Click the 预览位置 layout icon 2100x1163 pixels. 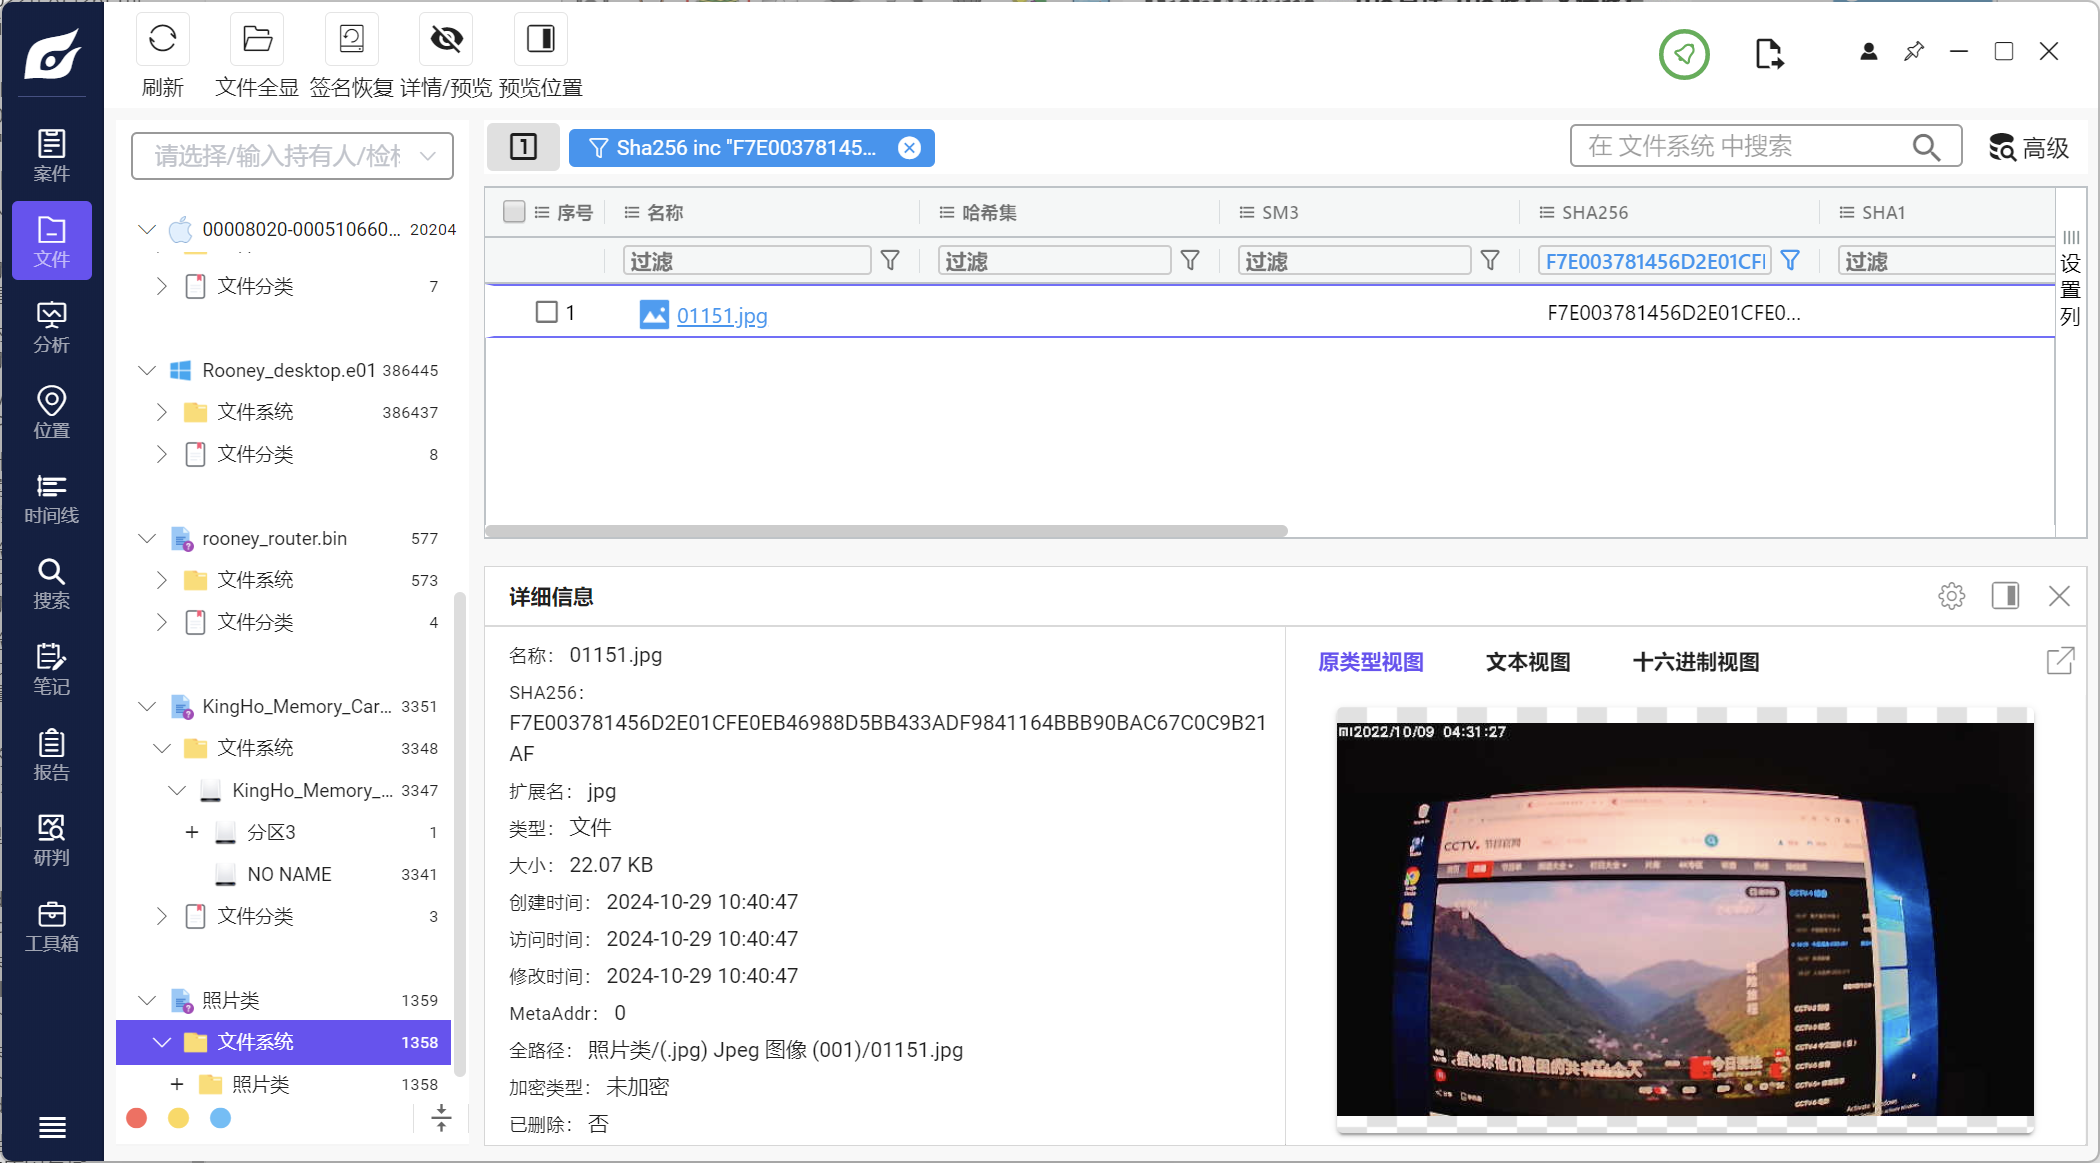pyautogui.click(x=541, y=40)
